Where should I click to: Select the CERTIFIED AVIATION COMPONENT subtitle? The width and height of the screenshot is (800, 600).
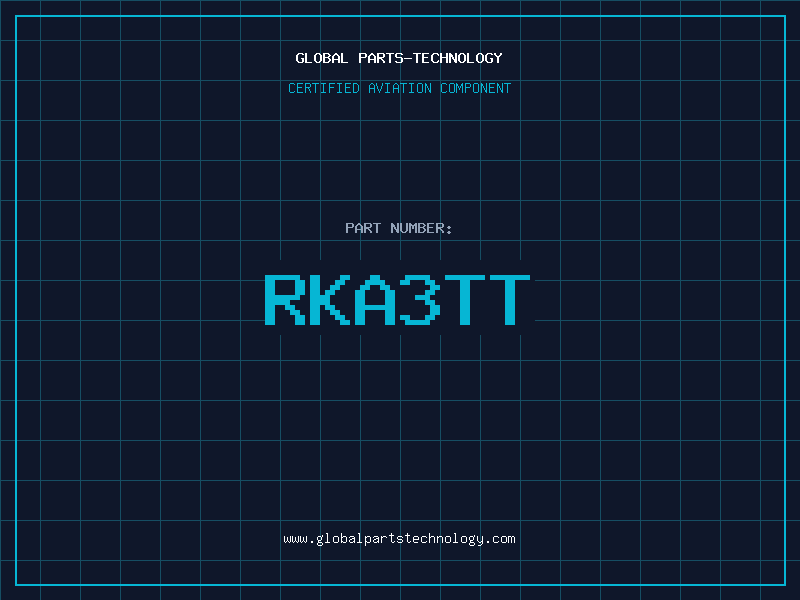(x=399, y=88)
